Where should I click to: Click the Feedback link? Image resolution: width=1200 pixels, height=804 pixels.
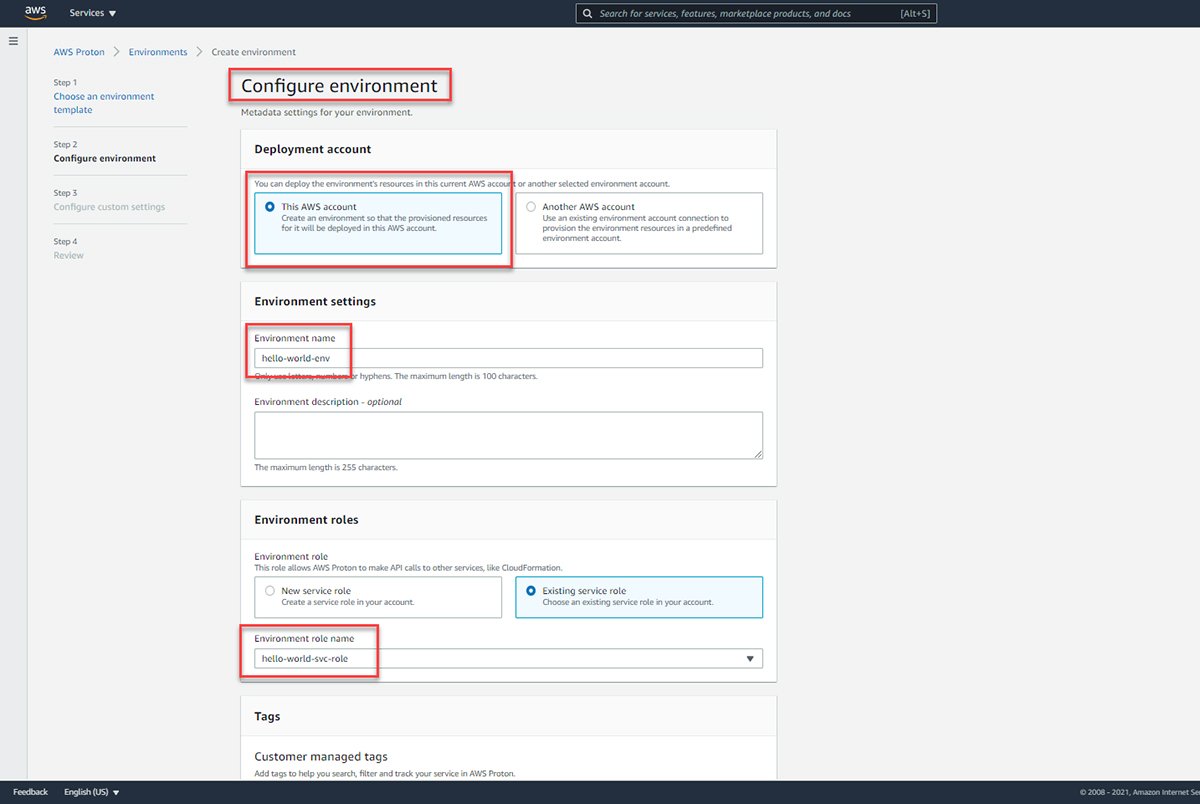29,791
